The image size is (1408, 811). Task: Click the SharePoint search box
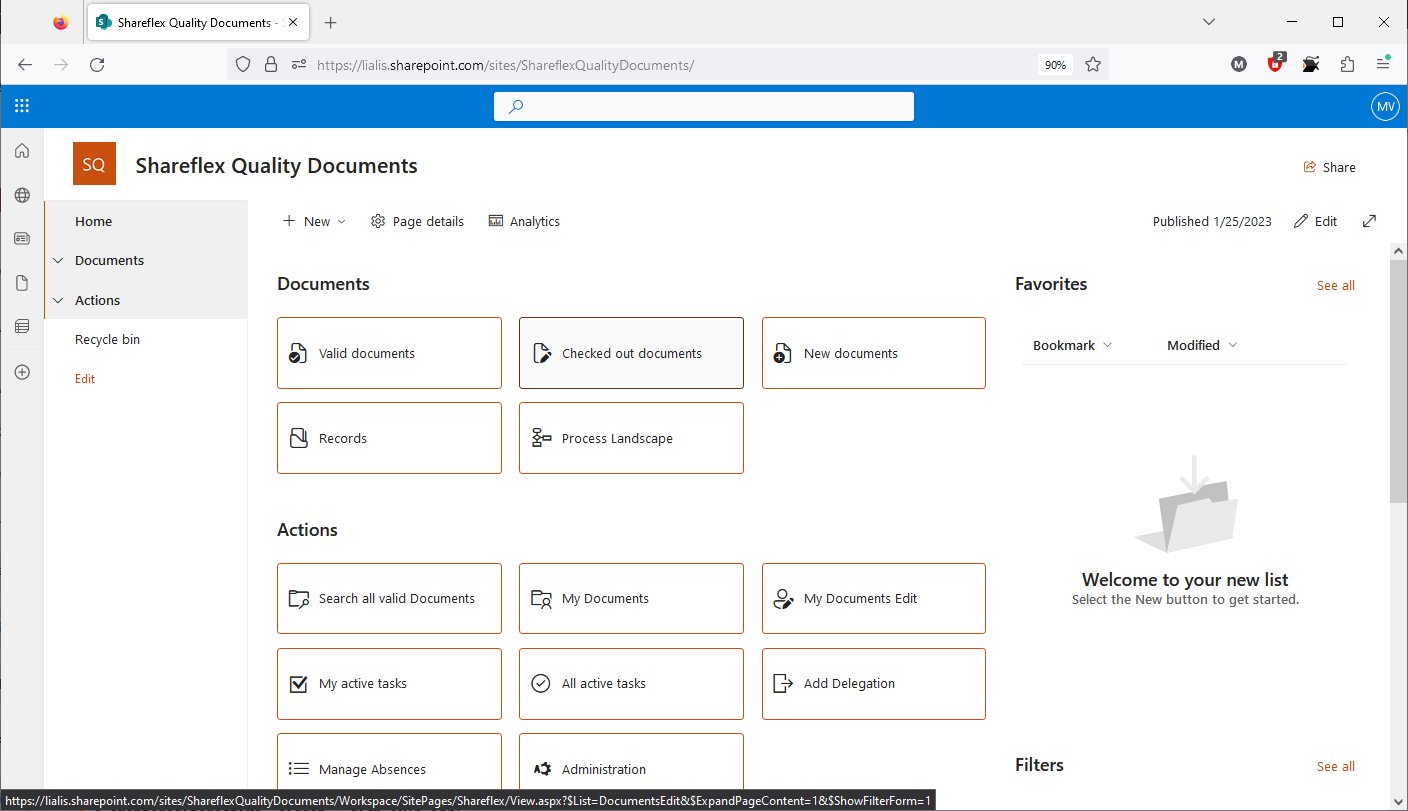click(x=704, y=106)
